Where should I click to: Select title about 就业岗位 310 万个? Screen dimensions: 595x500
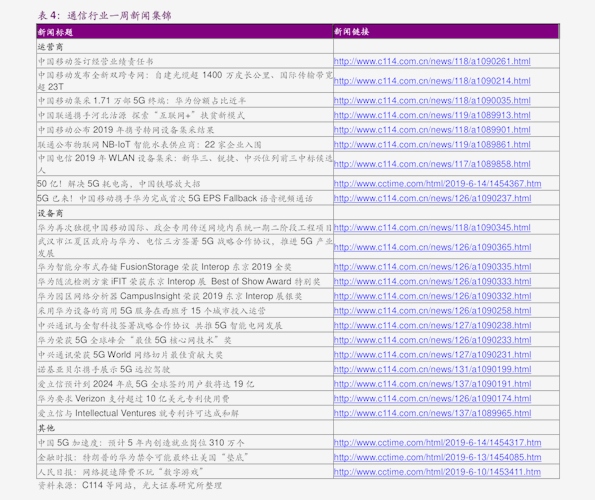[141, 443]
